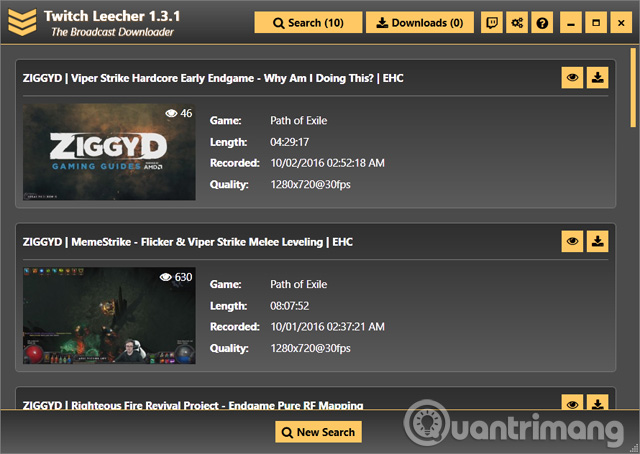The height and width of the screenshot is (454, 640).
Task: Open the Search (10) results view
Action: [308, 22]
